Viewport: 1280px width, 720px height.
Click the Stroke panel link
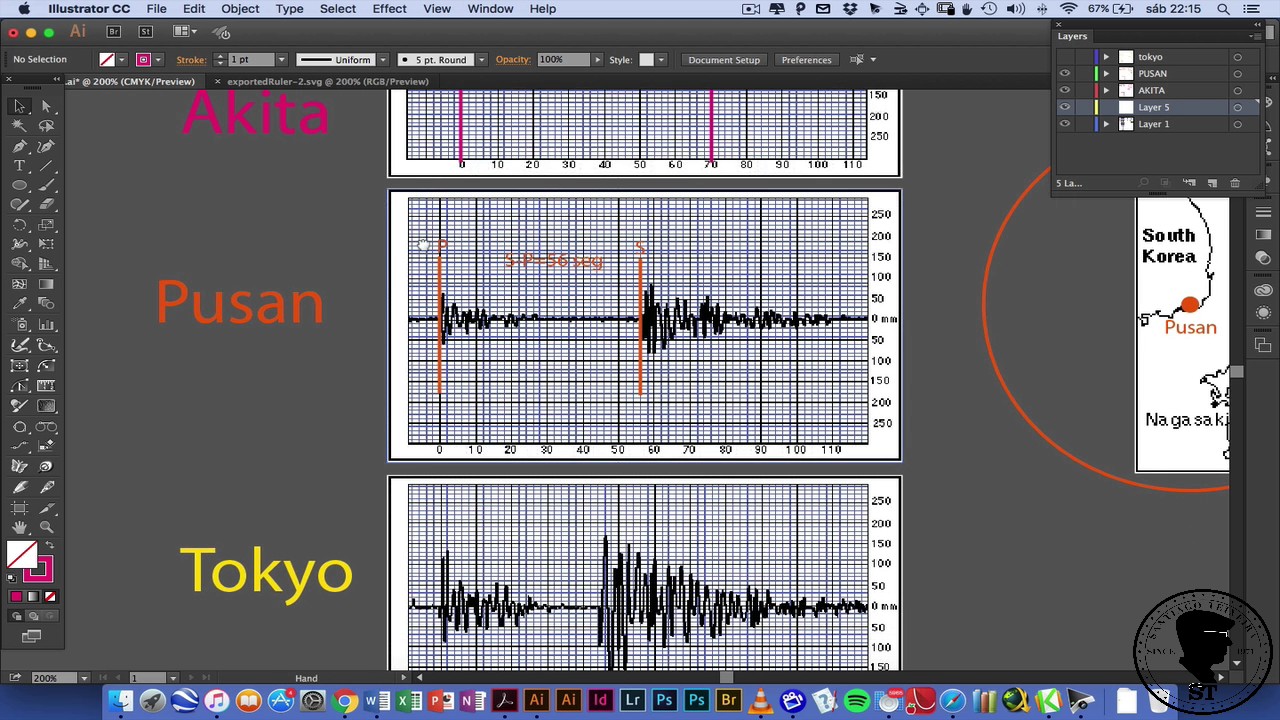[191, 59]
